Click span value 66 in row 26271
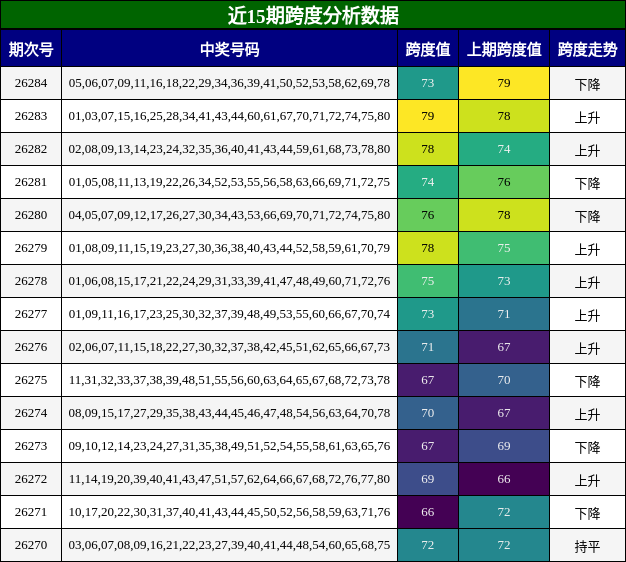Viewport: 626px width, 562px height. pyautogui.click(x=428, y=512)
